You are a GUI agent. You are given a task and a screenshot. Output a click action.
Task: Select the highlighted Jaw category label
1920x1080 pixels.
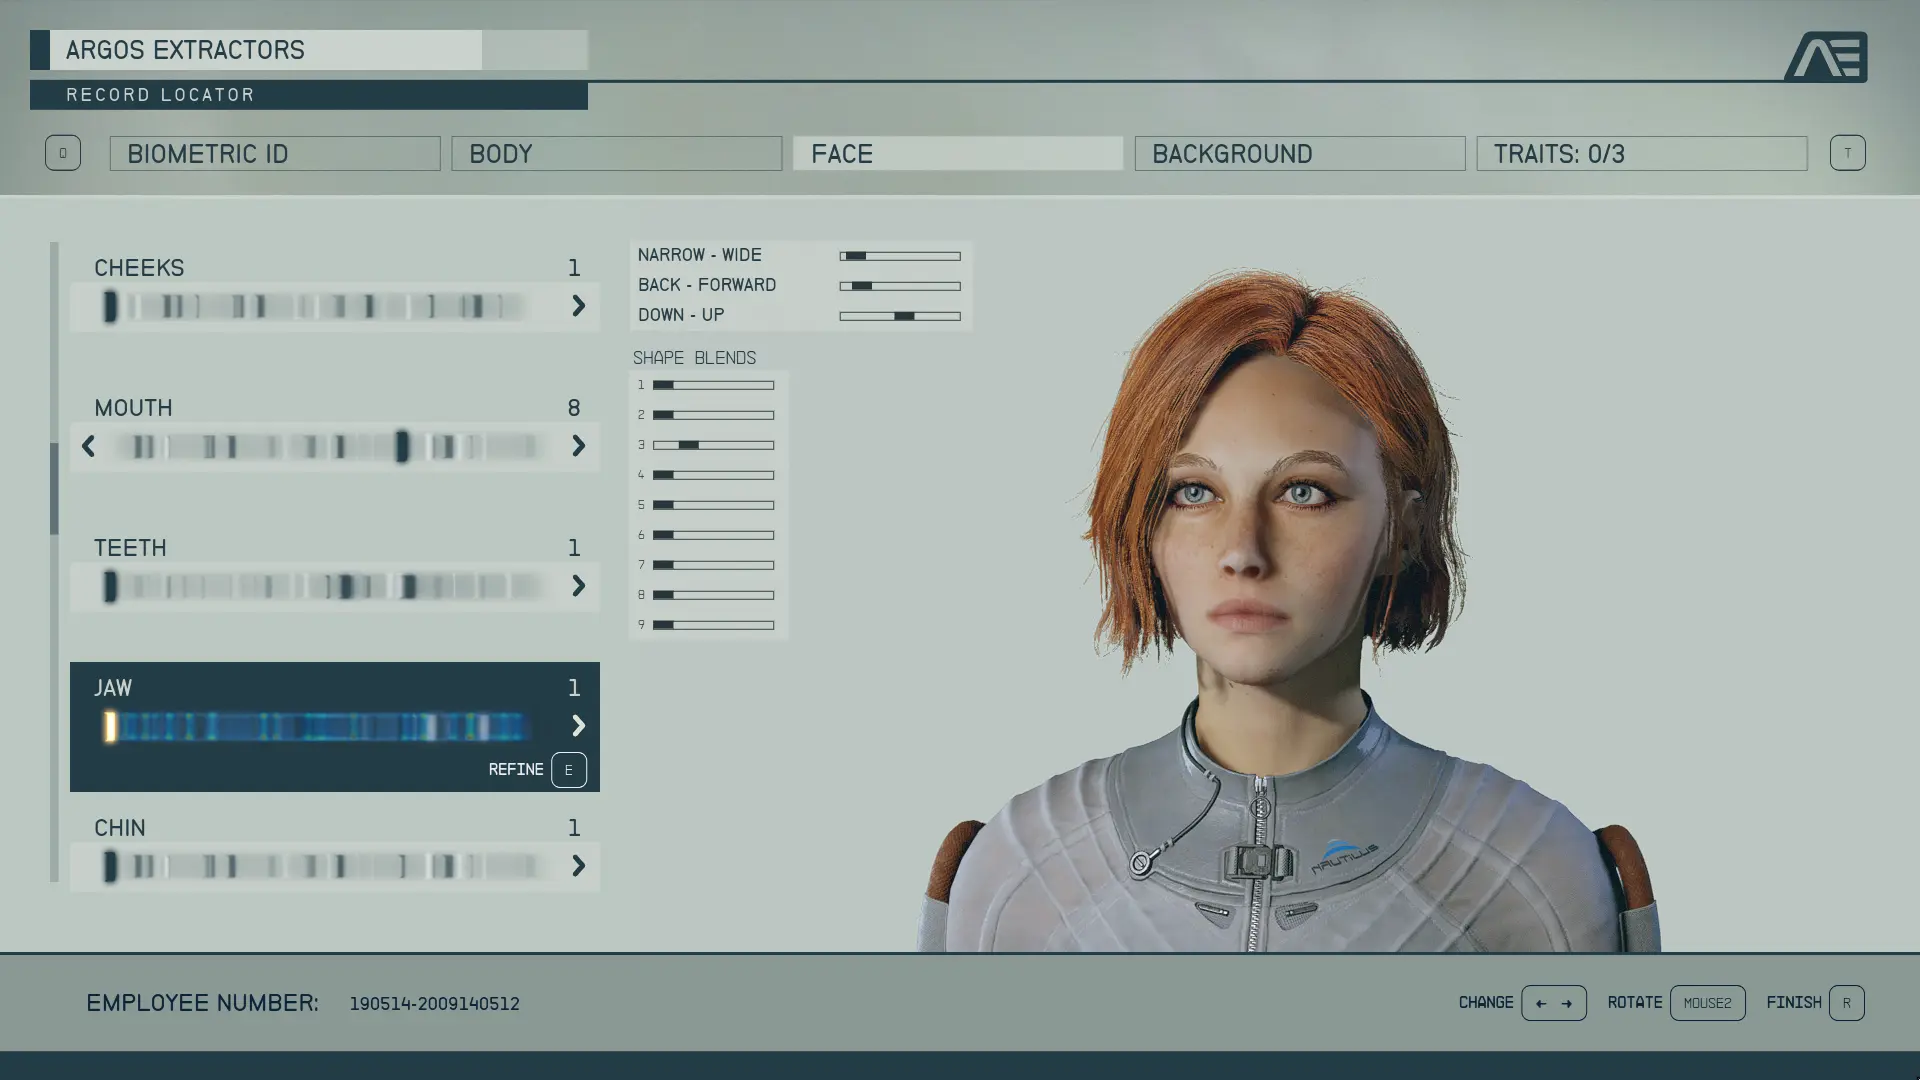coord(113,688)
